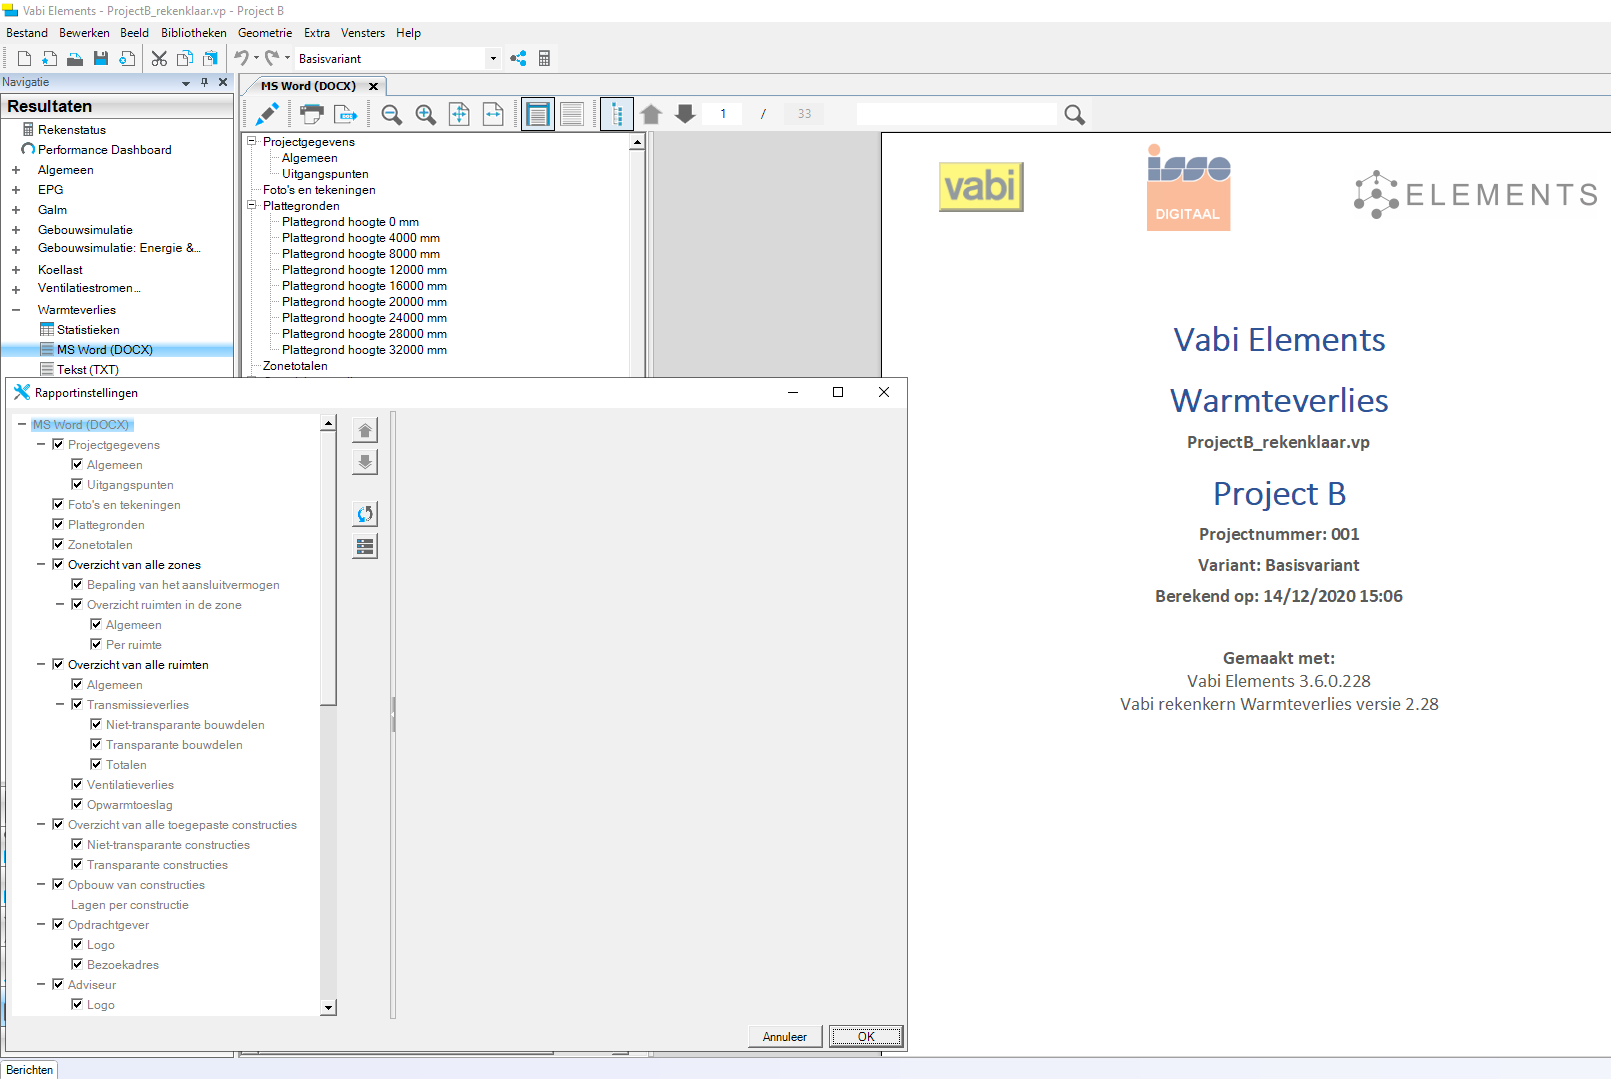Open the Geometrie menu
Image resolution: width=1611 pixels, height=1079 pixels.
(265, 33)
